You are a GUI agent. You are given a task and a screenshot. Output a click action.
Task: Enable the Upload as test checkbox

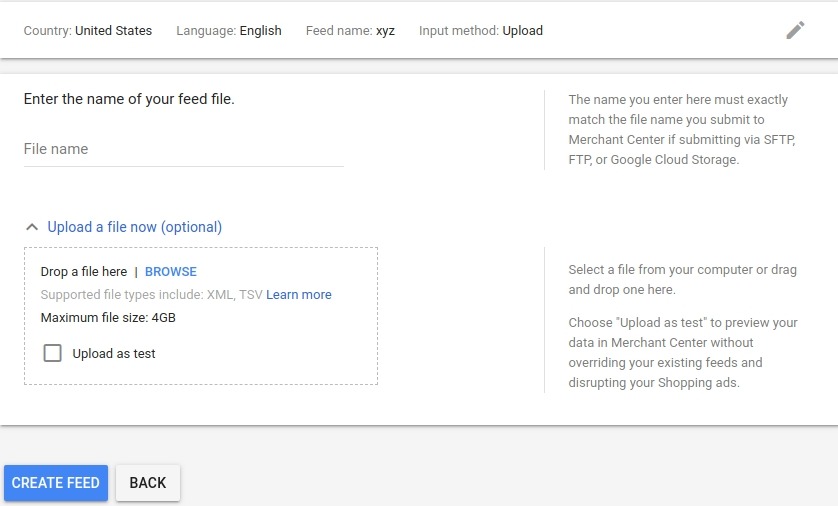pos(52,353)
